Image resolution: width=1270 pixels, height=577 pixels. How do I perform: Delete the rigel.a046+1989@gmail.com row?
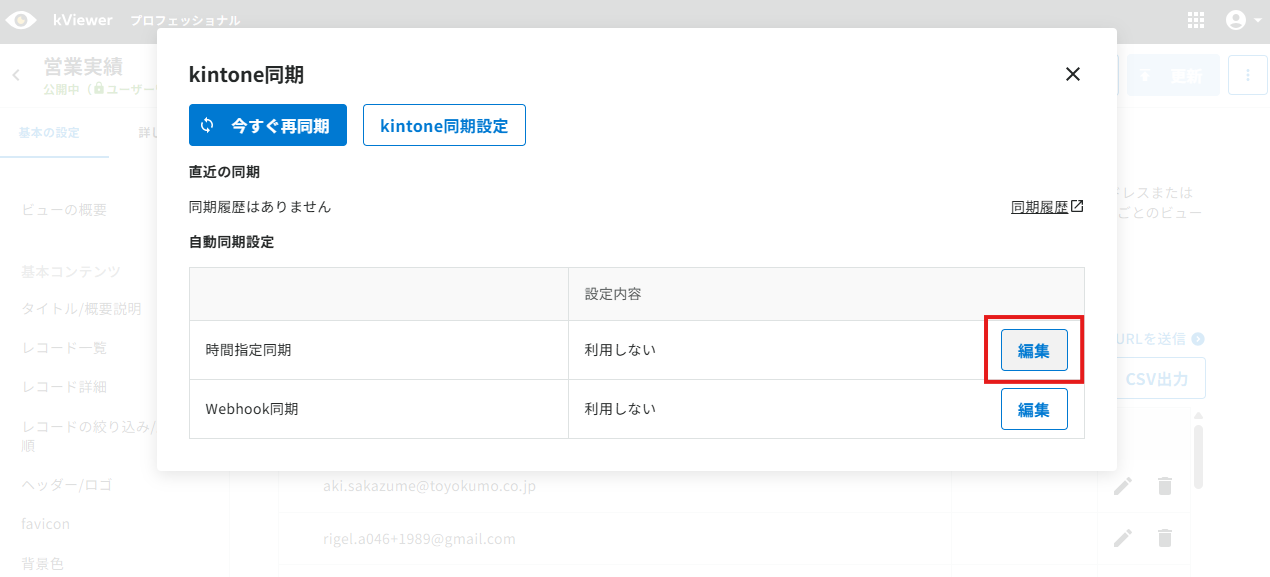click(x=1164, y=538)
